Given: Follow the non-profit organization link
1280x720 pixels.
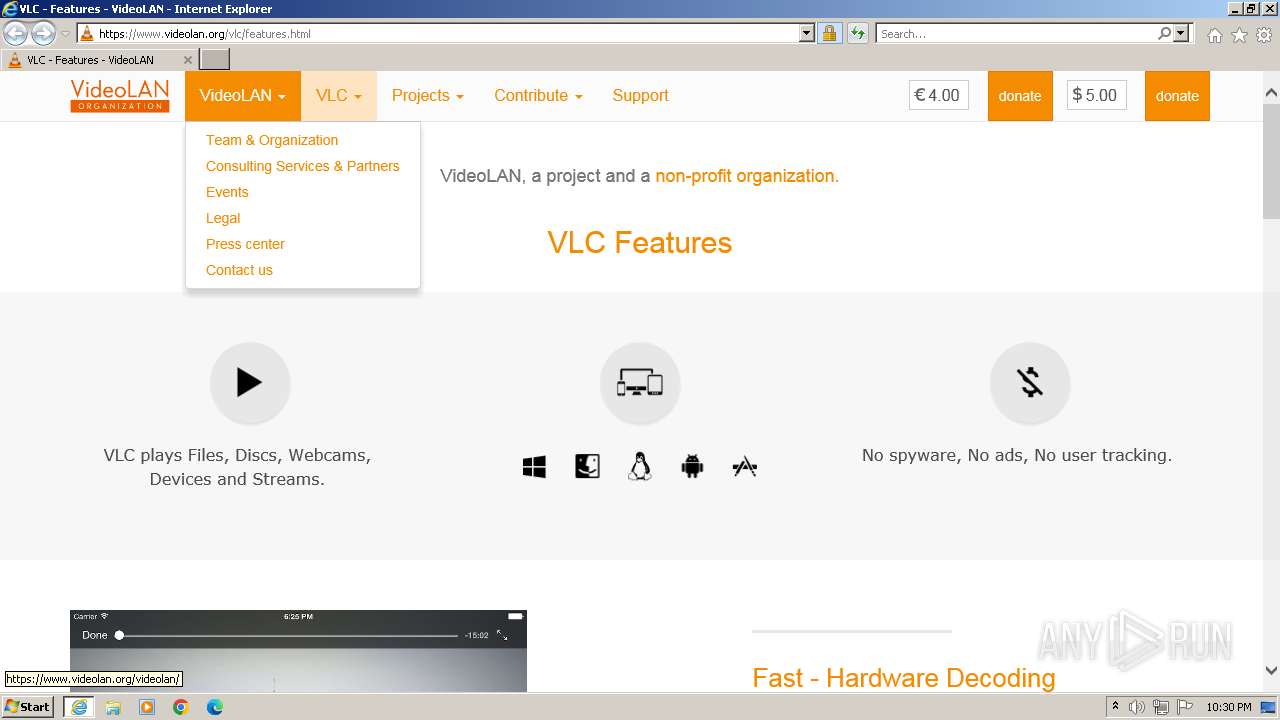Looking at the screenshot, I should point(745,176).
